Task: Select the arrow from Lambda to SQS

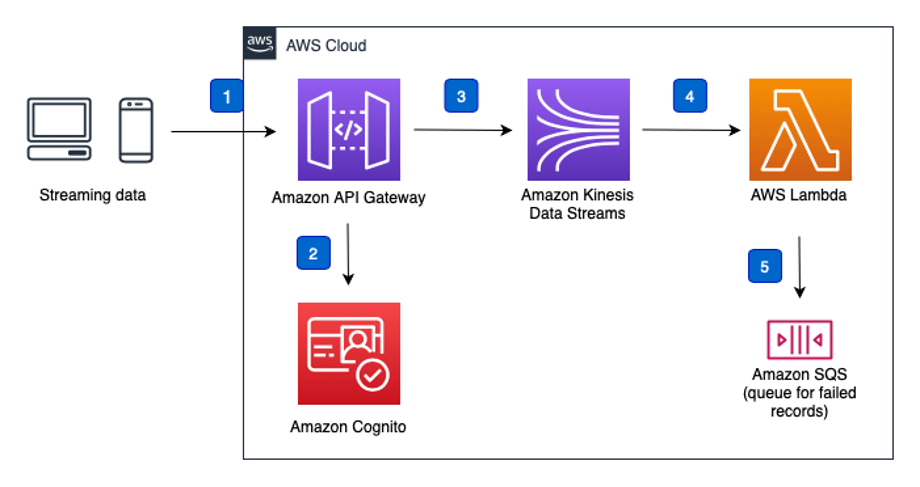Action: (799, 267)
